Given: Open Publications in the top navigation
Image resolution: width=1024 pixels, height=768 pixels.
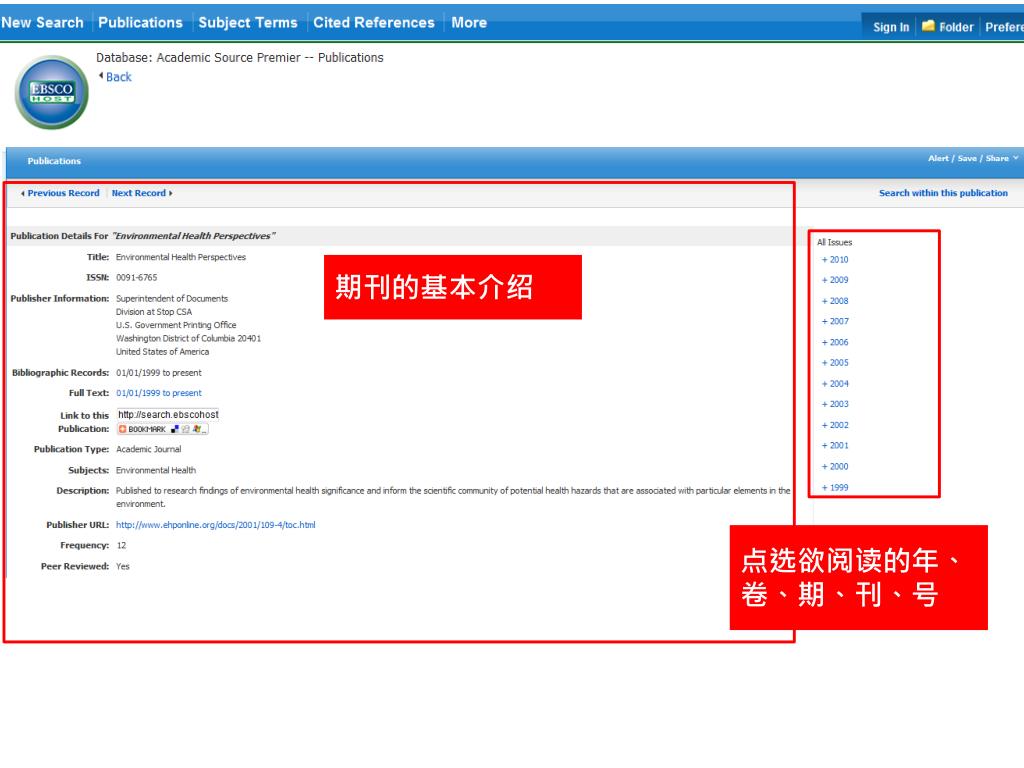Looking at the screenshot, I should pyautogui.click(x=140, y=22).
